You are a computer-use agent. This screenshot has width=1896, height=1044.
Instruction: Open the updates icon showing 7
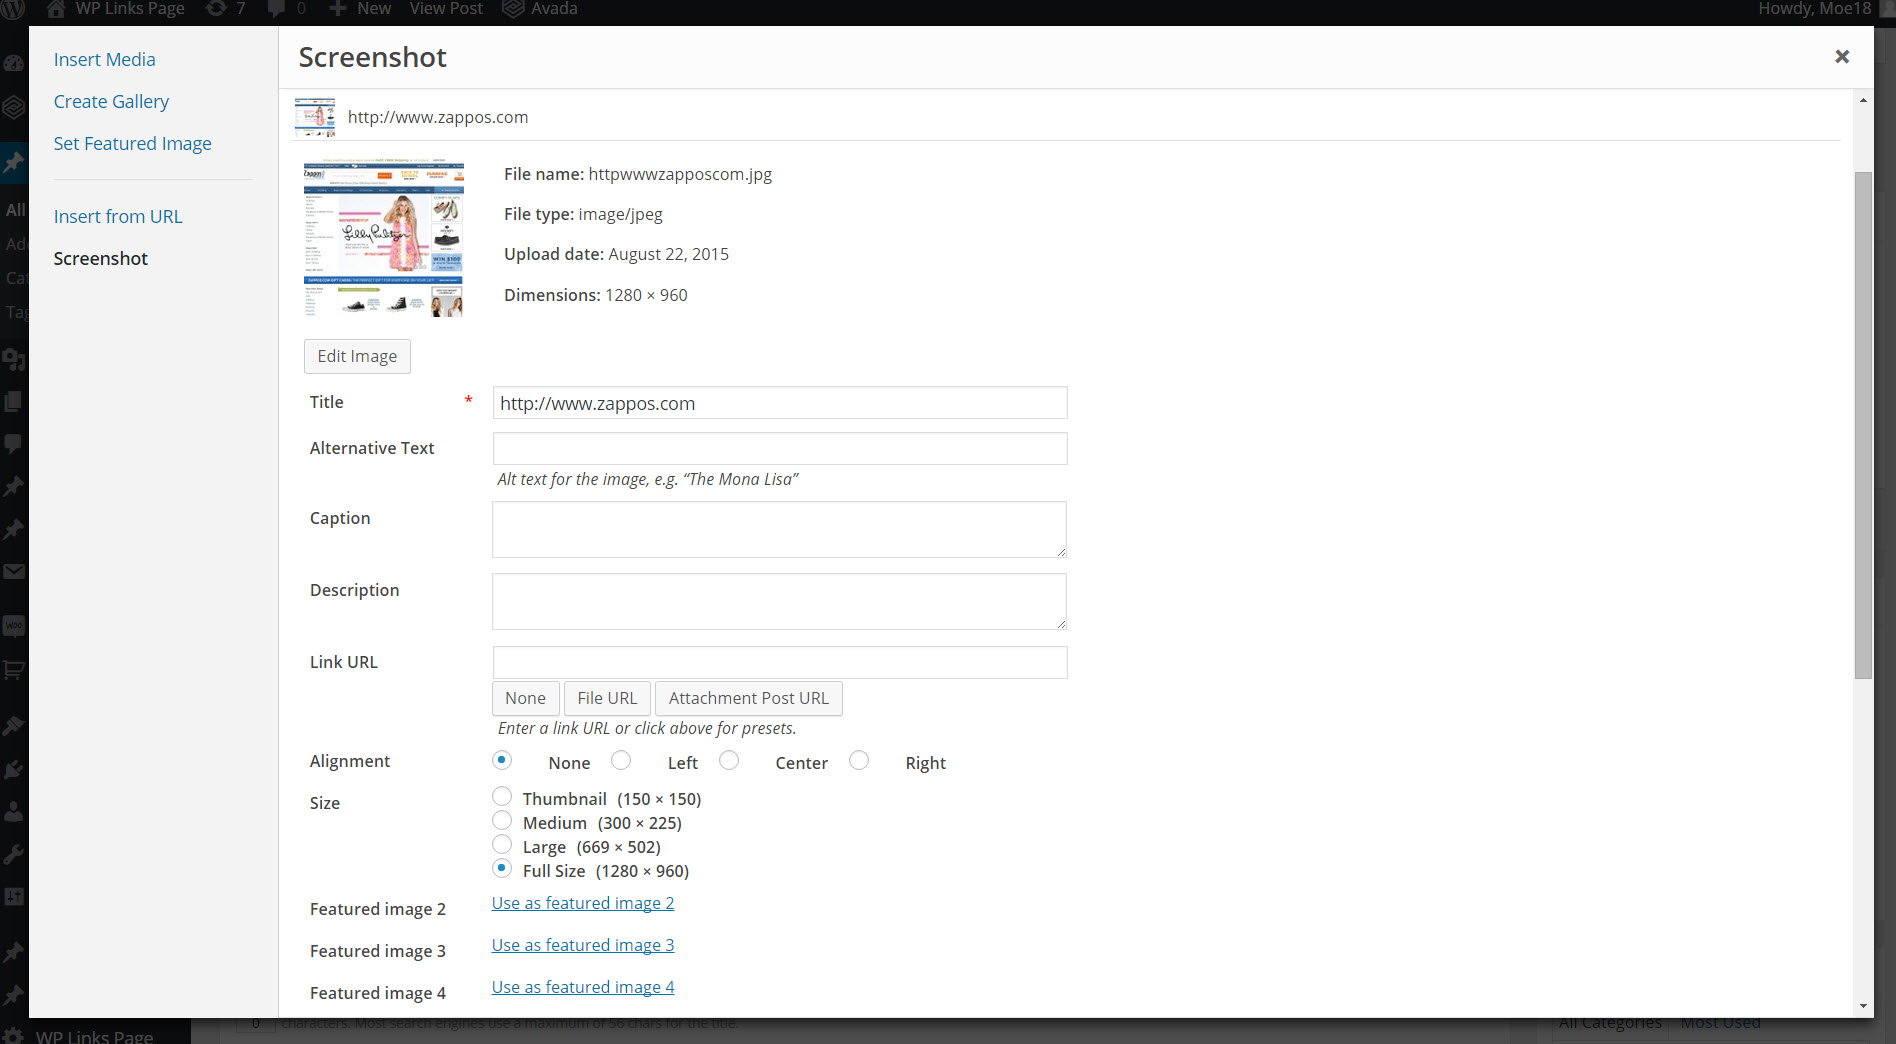(x=216, y=9)
